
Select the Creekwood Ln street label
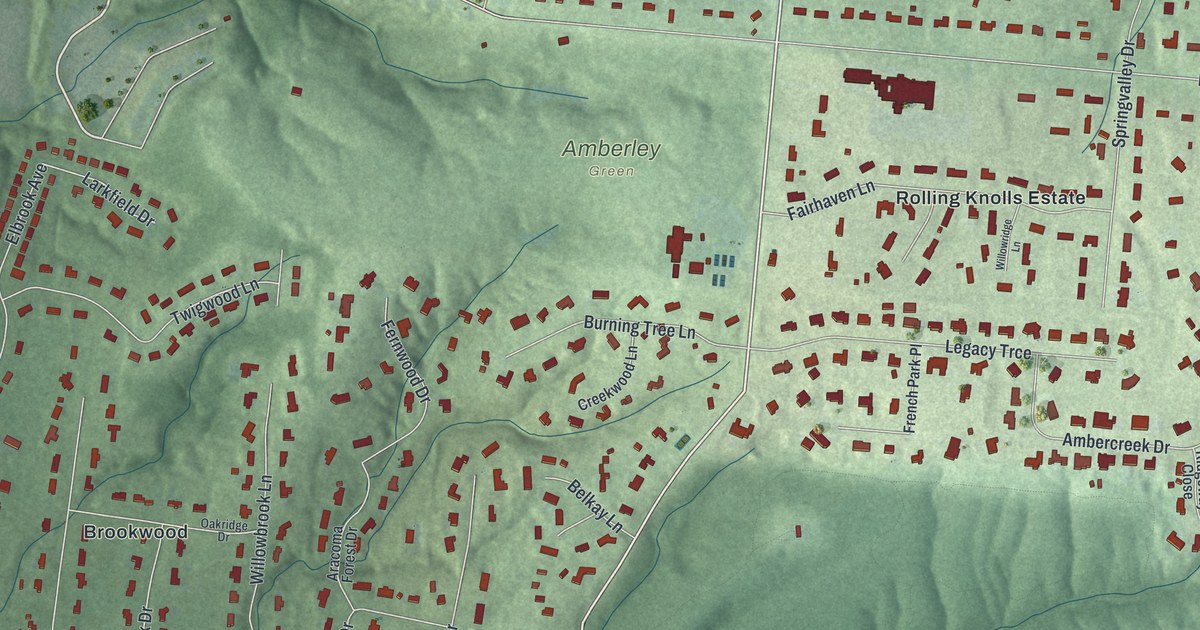click(607, 379)
